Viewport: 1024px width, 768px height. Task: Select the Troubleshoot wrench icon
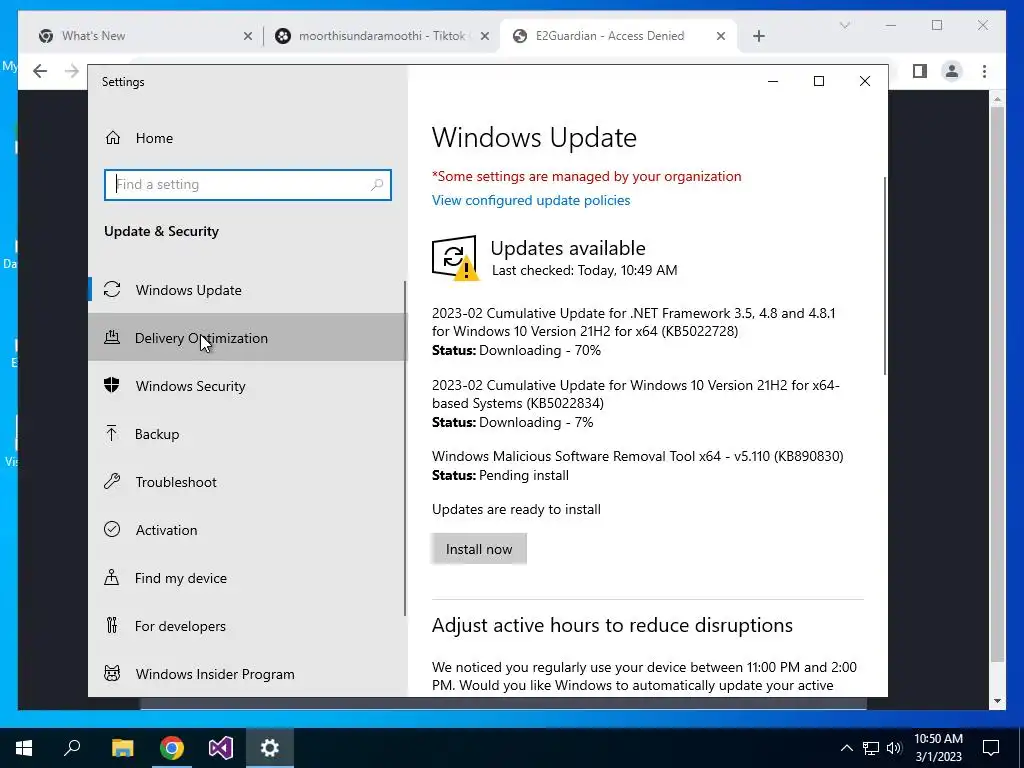coord(112,481)
